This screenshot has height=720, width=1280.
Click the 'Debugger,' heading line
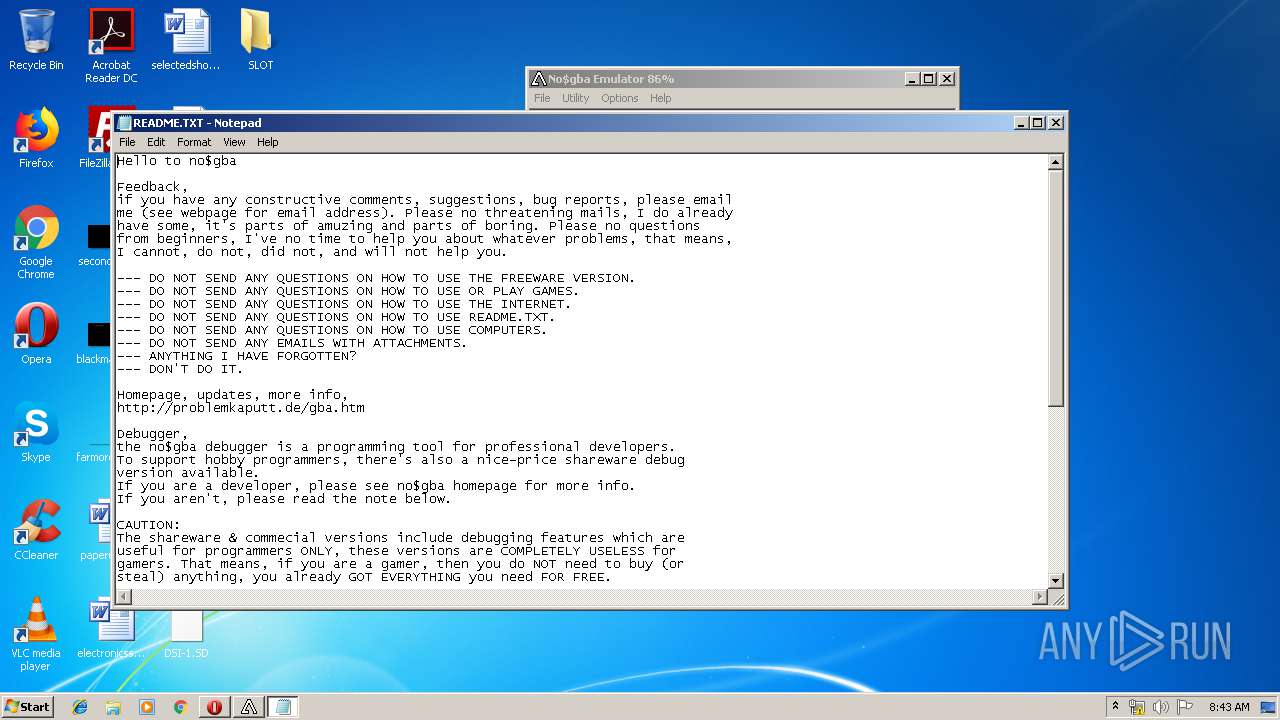tap(152, 434)
